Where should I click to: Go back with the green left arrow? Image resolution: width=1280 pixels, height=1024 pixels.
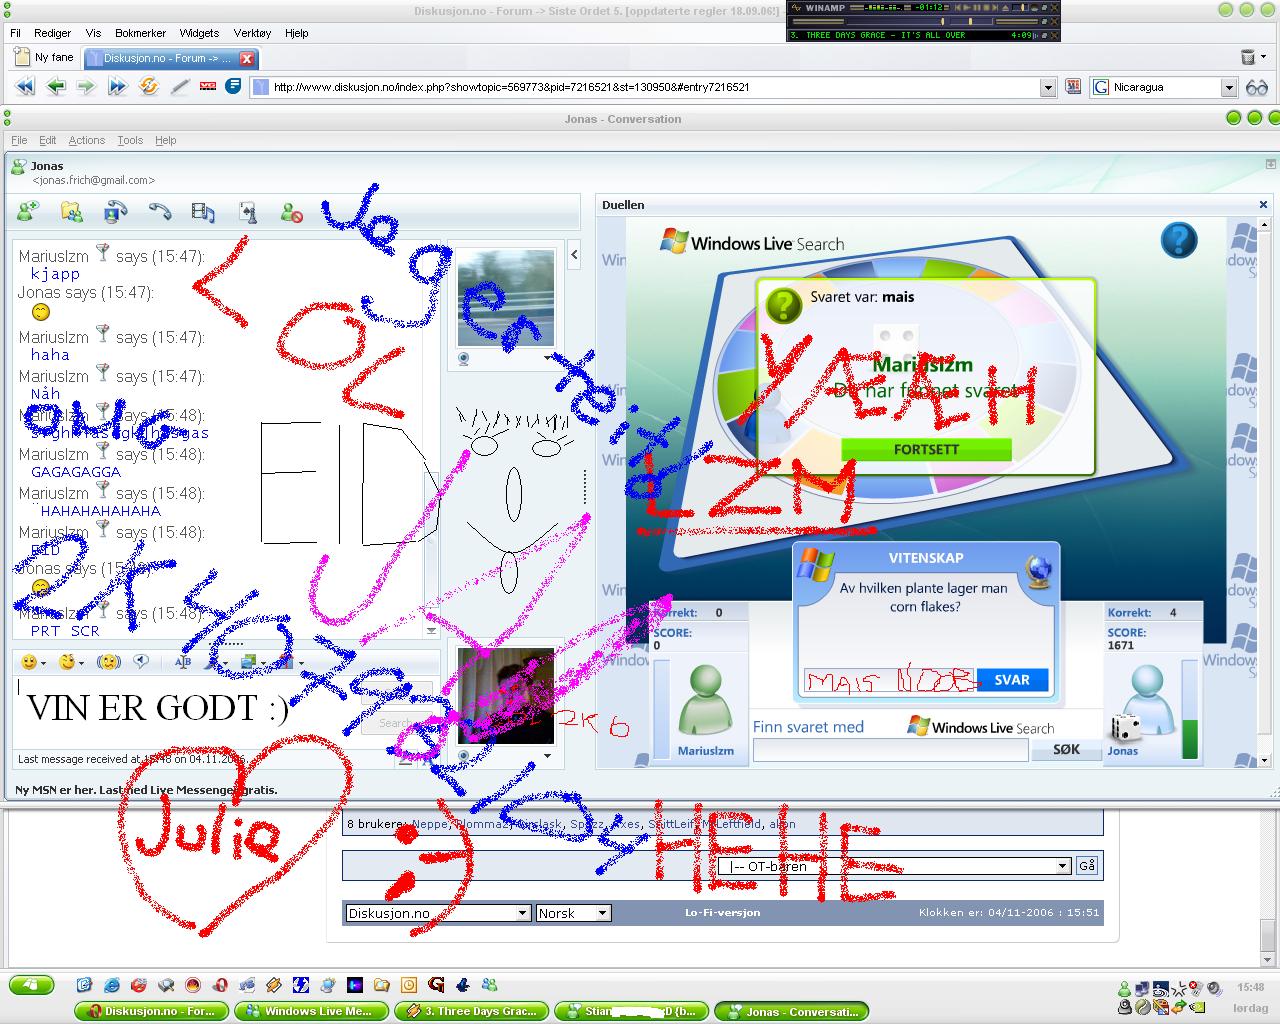[56, 87]
